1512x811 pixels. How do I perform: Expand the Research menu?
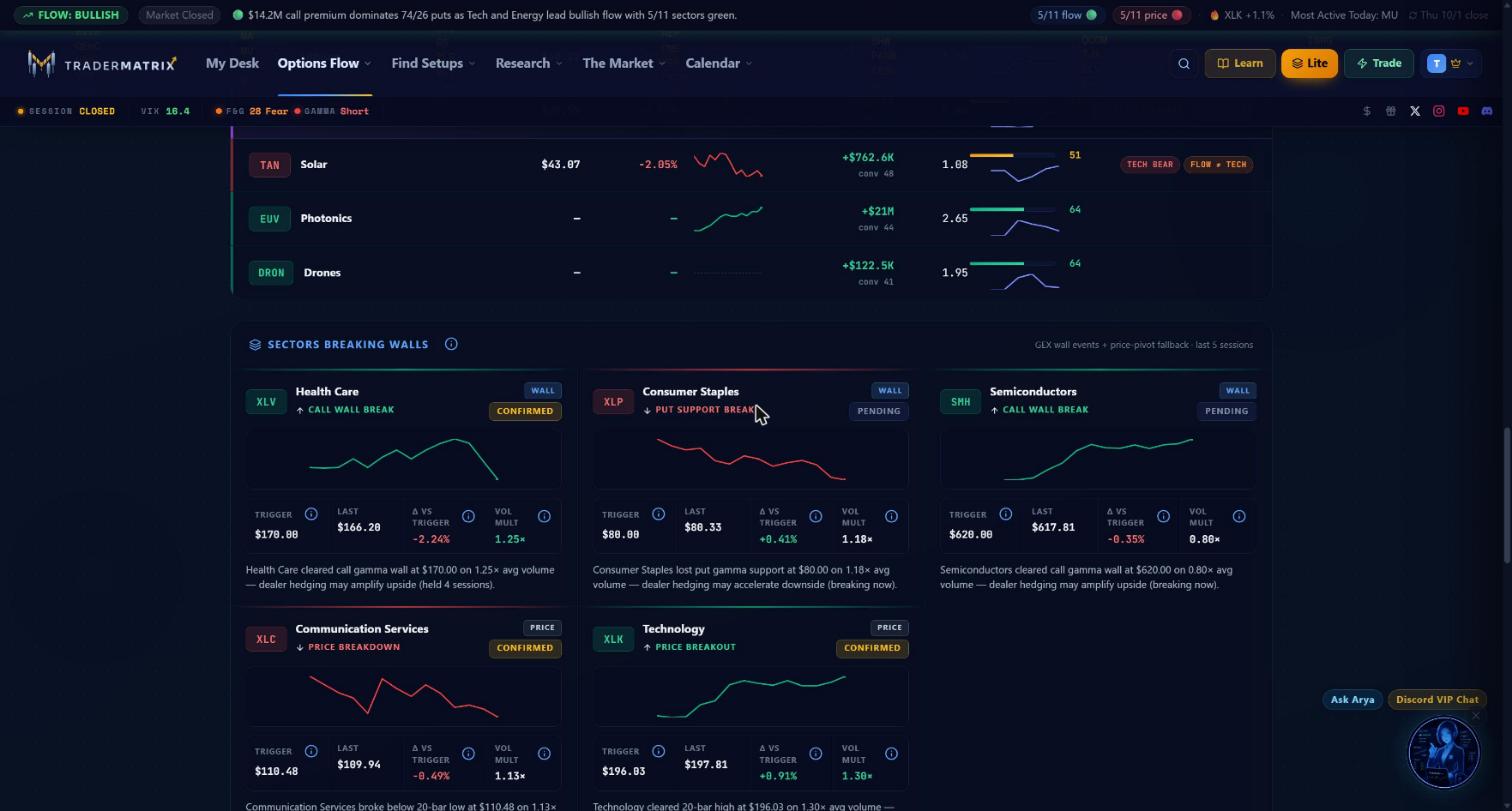pyautogui.click(x=528, y=63)
